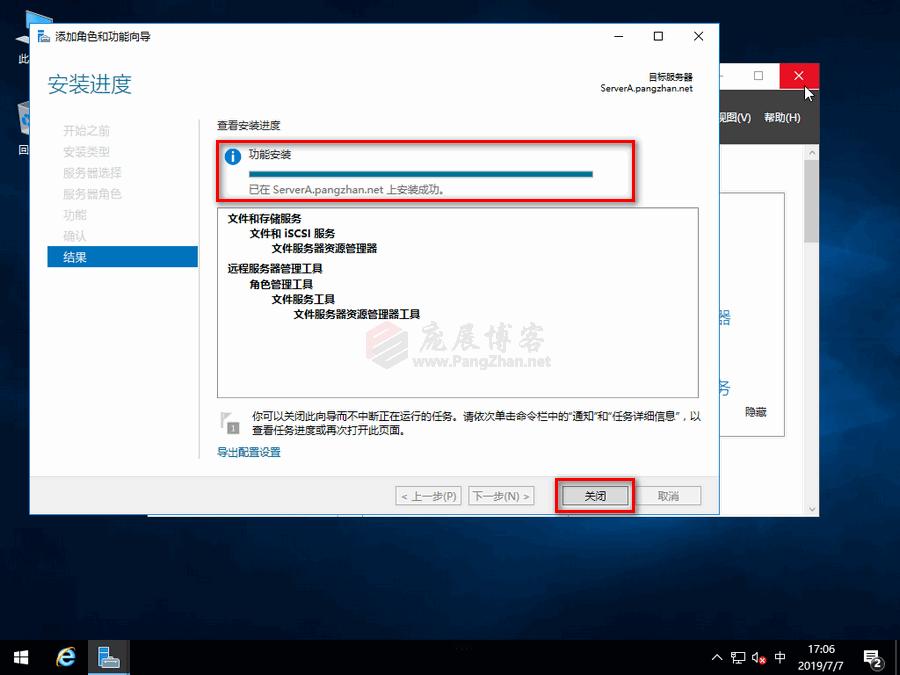Click the 关闭 button to finish installation
Image resolution: width=900 pixels, height=675 pixels.
click(x=594, y=494)
